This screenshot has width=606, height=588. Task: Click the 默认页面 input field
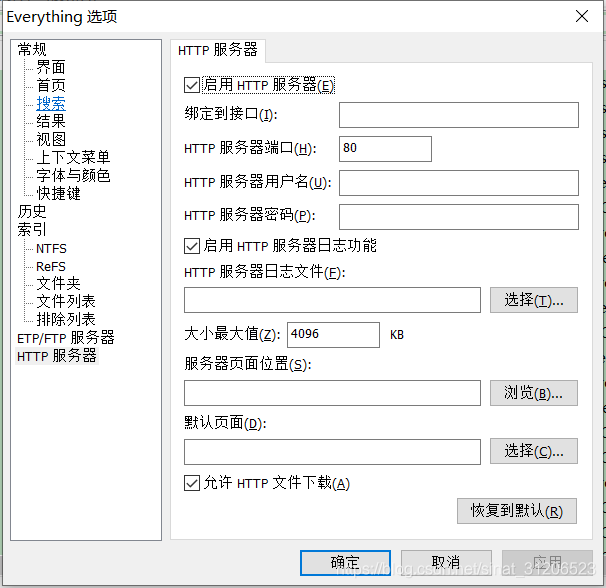click(x=332, y=452)
